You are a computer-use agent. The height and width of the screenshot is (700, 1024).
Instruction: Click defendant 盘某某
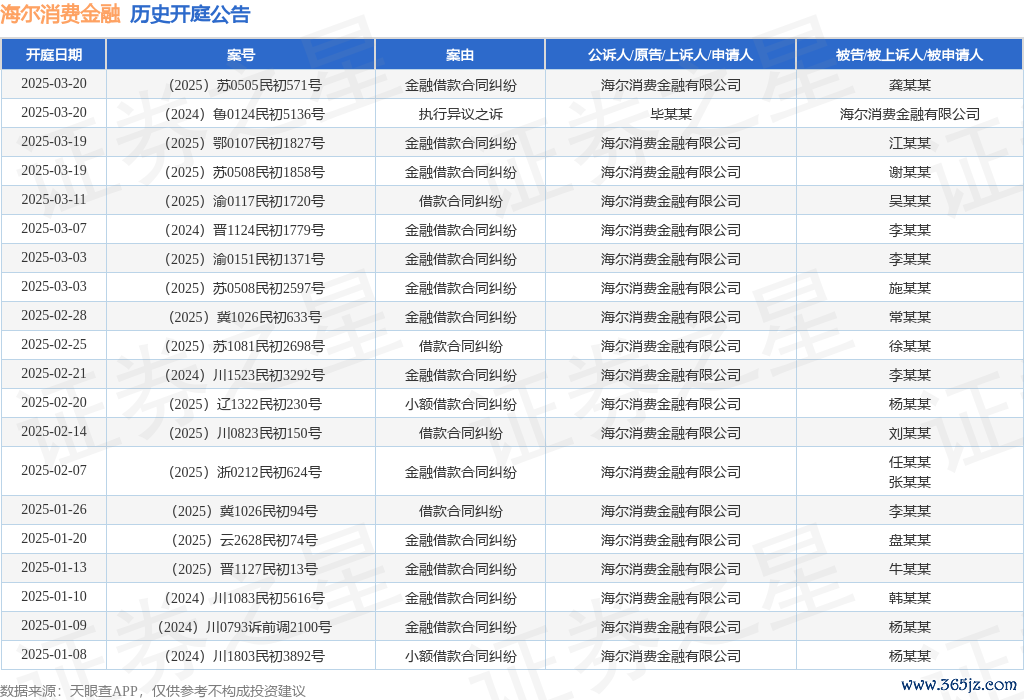pos(910,540)
